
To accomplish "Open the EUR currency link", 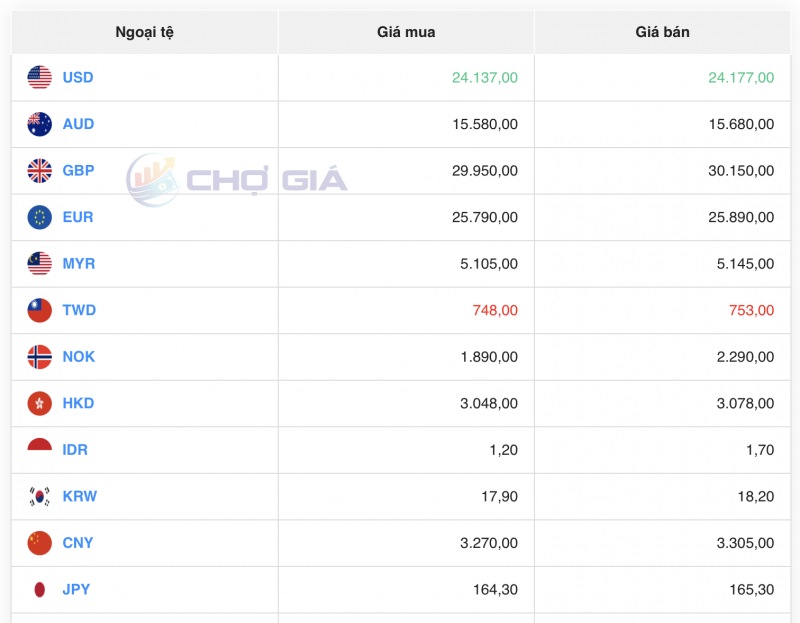I will point(77,217).
